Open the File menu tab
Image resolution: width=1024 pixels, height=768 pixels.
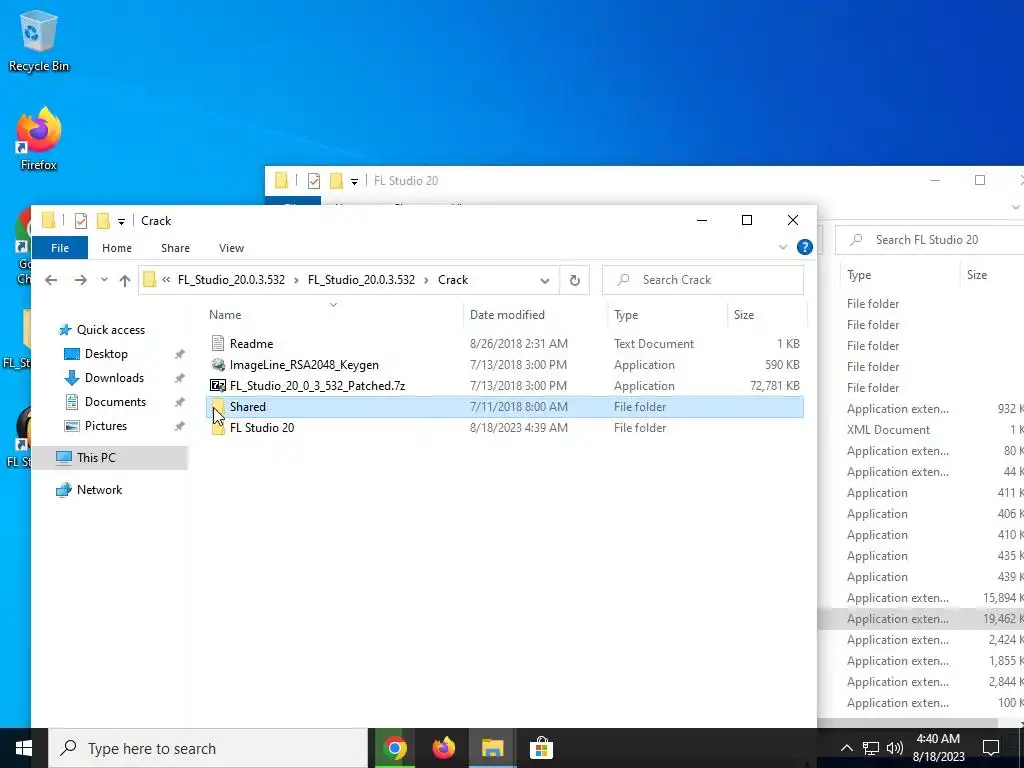(x=59, y=248)
